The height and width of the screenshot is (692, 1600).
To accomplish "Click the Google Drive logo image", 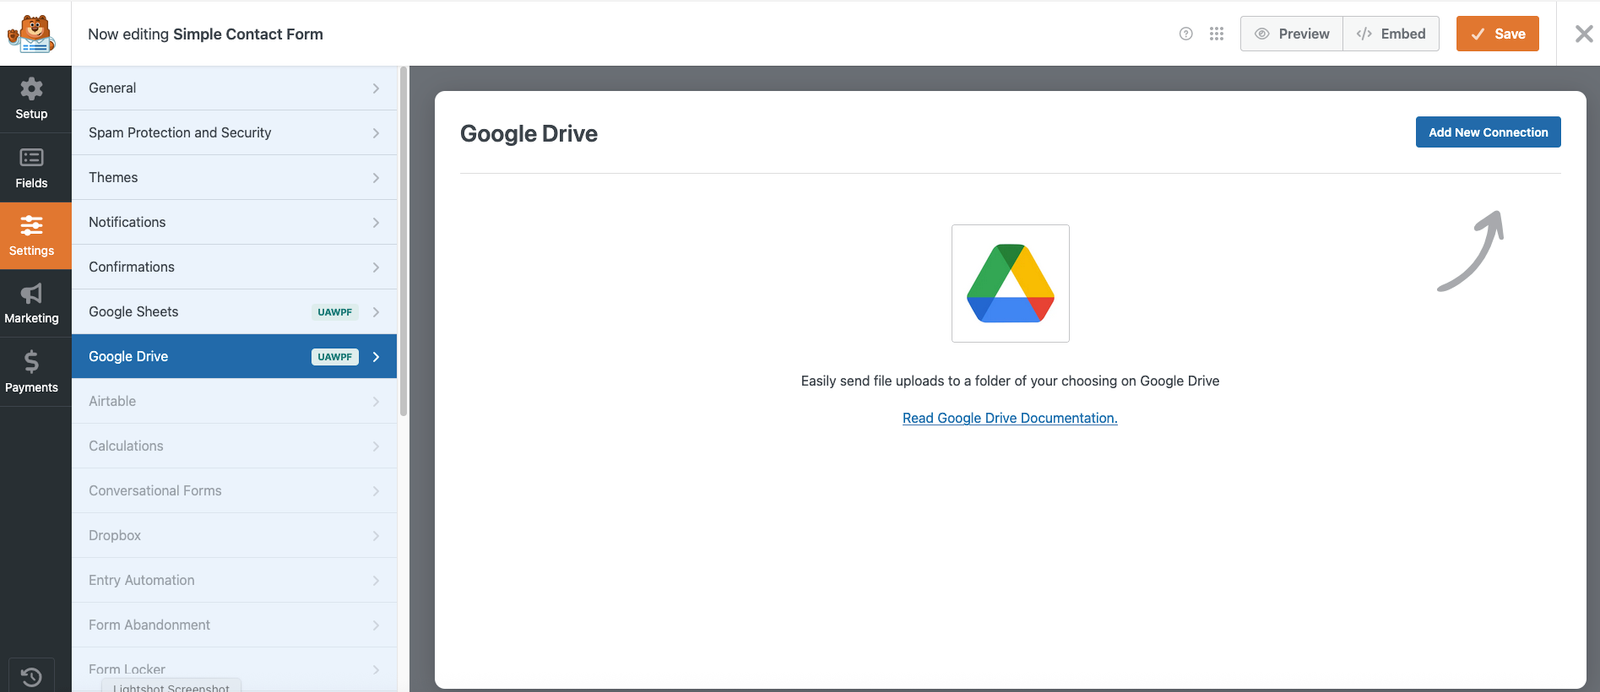I will [1010, 283].
